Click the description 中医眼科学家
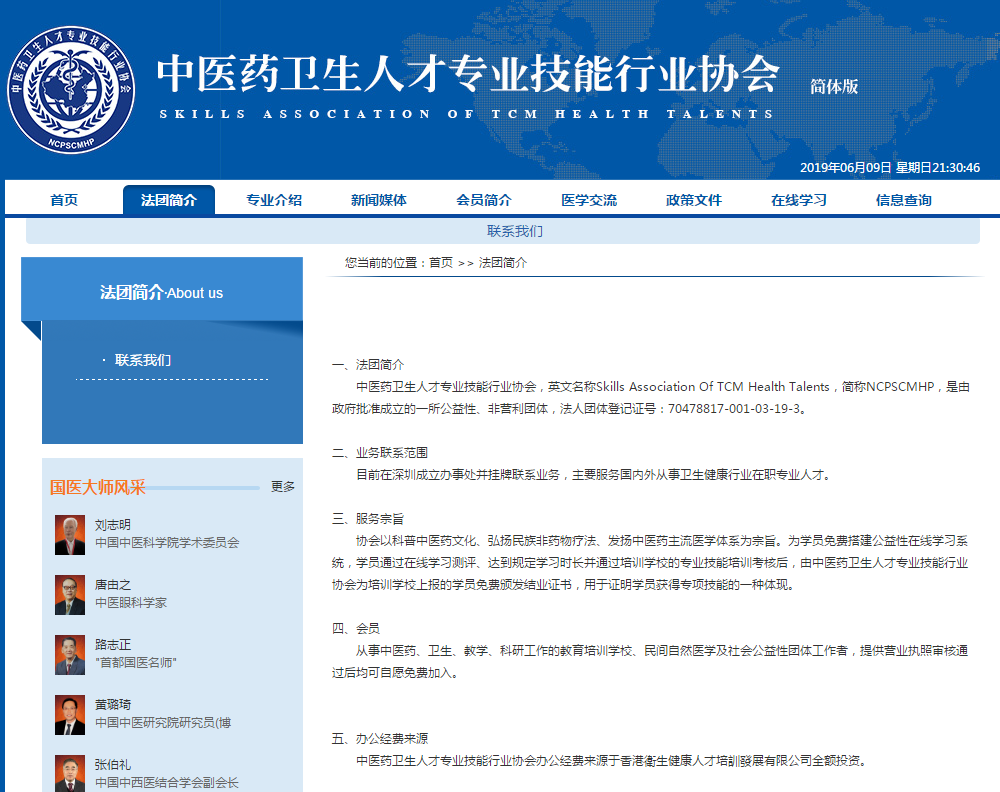The height and width of the screenshot is (792, 1000). click(x=131, y=603)
